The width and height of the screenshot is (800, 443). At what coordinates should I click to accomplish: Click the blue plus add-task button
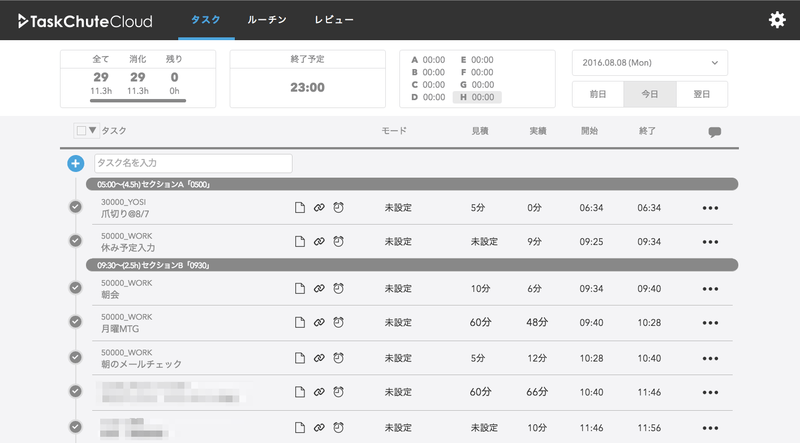pos(76,163)
